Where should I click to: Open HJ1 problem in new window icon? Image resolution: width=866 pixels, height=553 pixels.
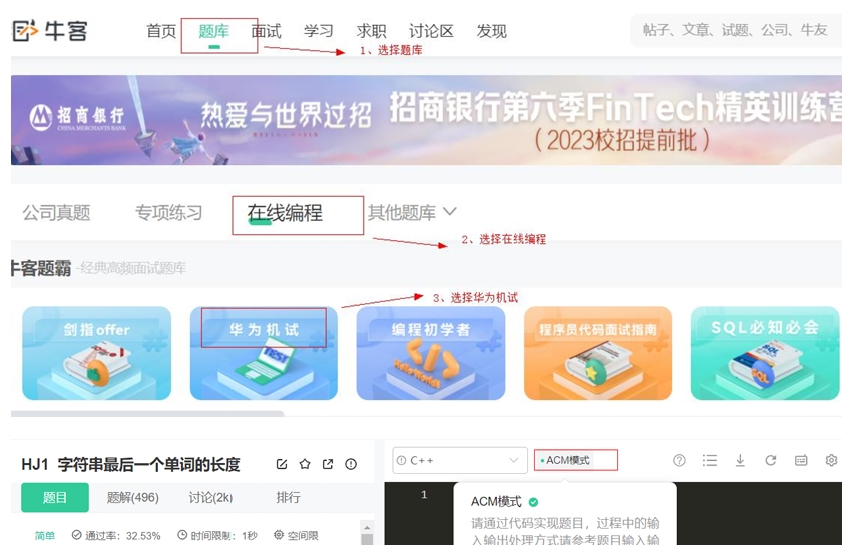pos(328,464)
